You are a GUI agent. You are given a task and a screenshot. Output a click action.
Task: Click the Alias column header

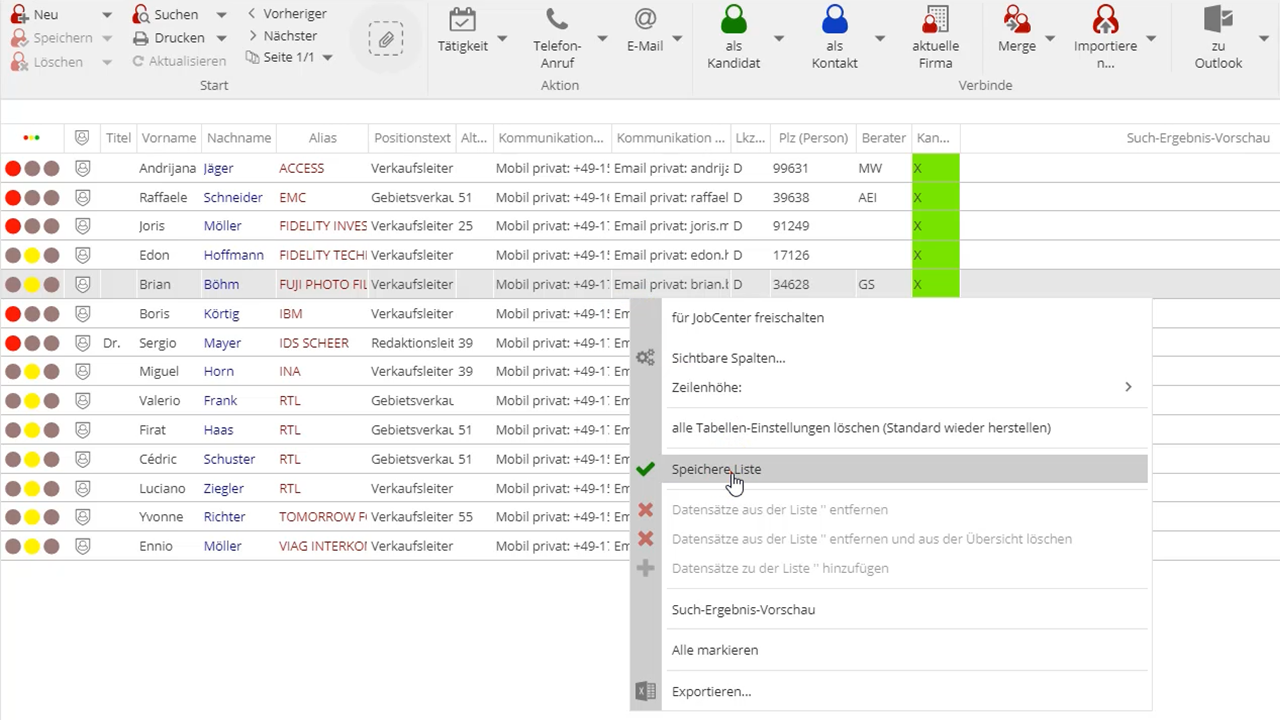pyautogui.click(x=323, y=138)
